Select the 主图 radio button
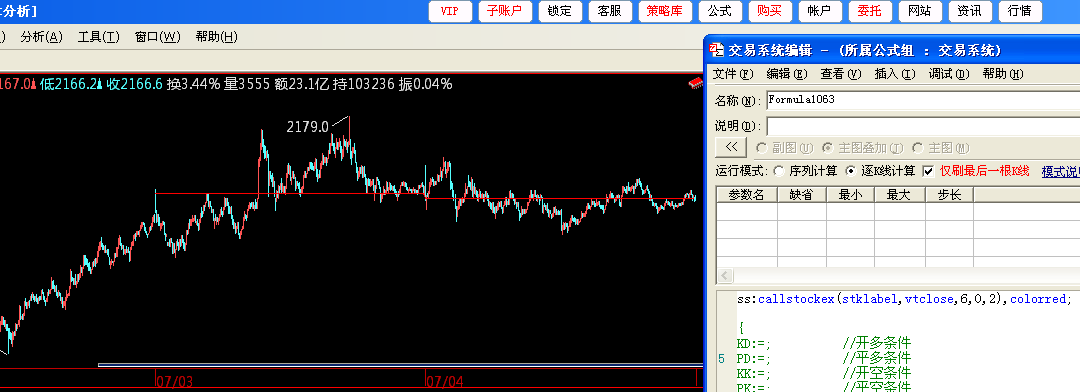Screen dimensions: 1080x392 pyautogui.click(x=917, y=148)
